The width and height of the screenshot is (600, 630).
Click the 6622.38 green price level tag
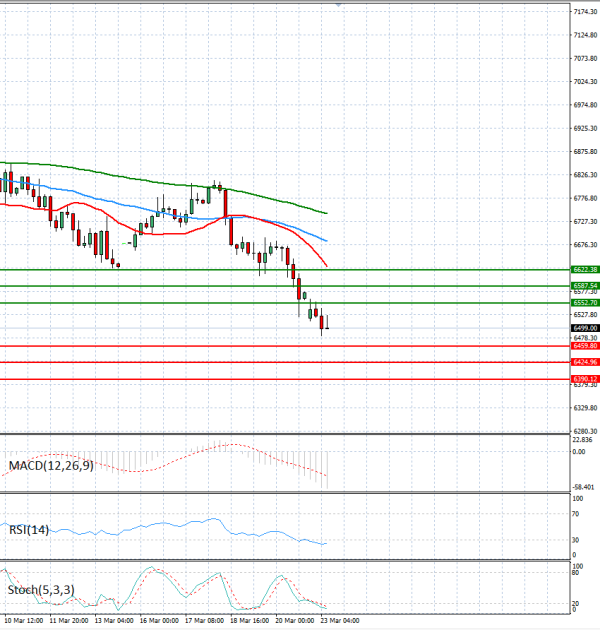(x=585, y=269)
